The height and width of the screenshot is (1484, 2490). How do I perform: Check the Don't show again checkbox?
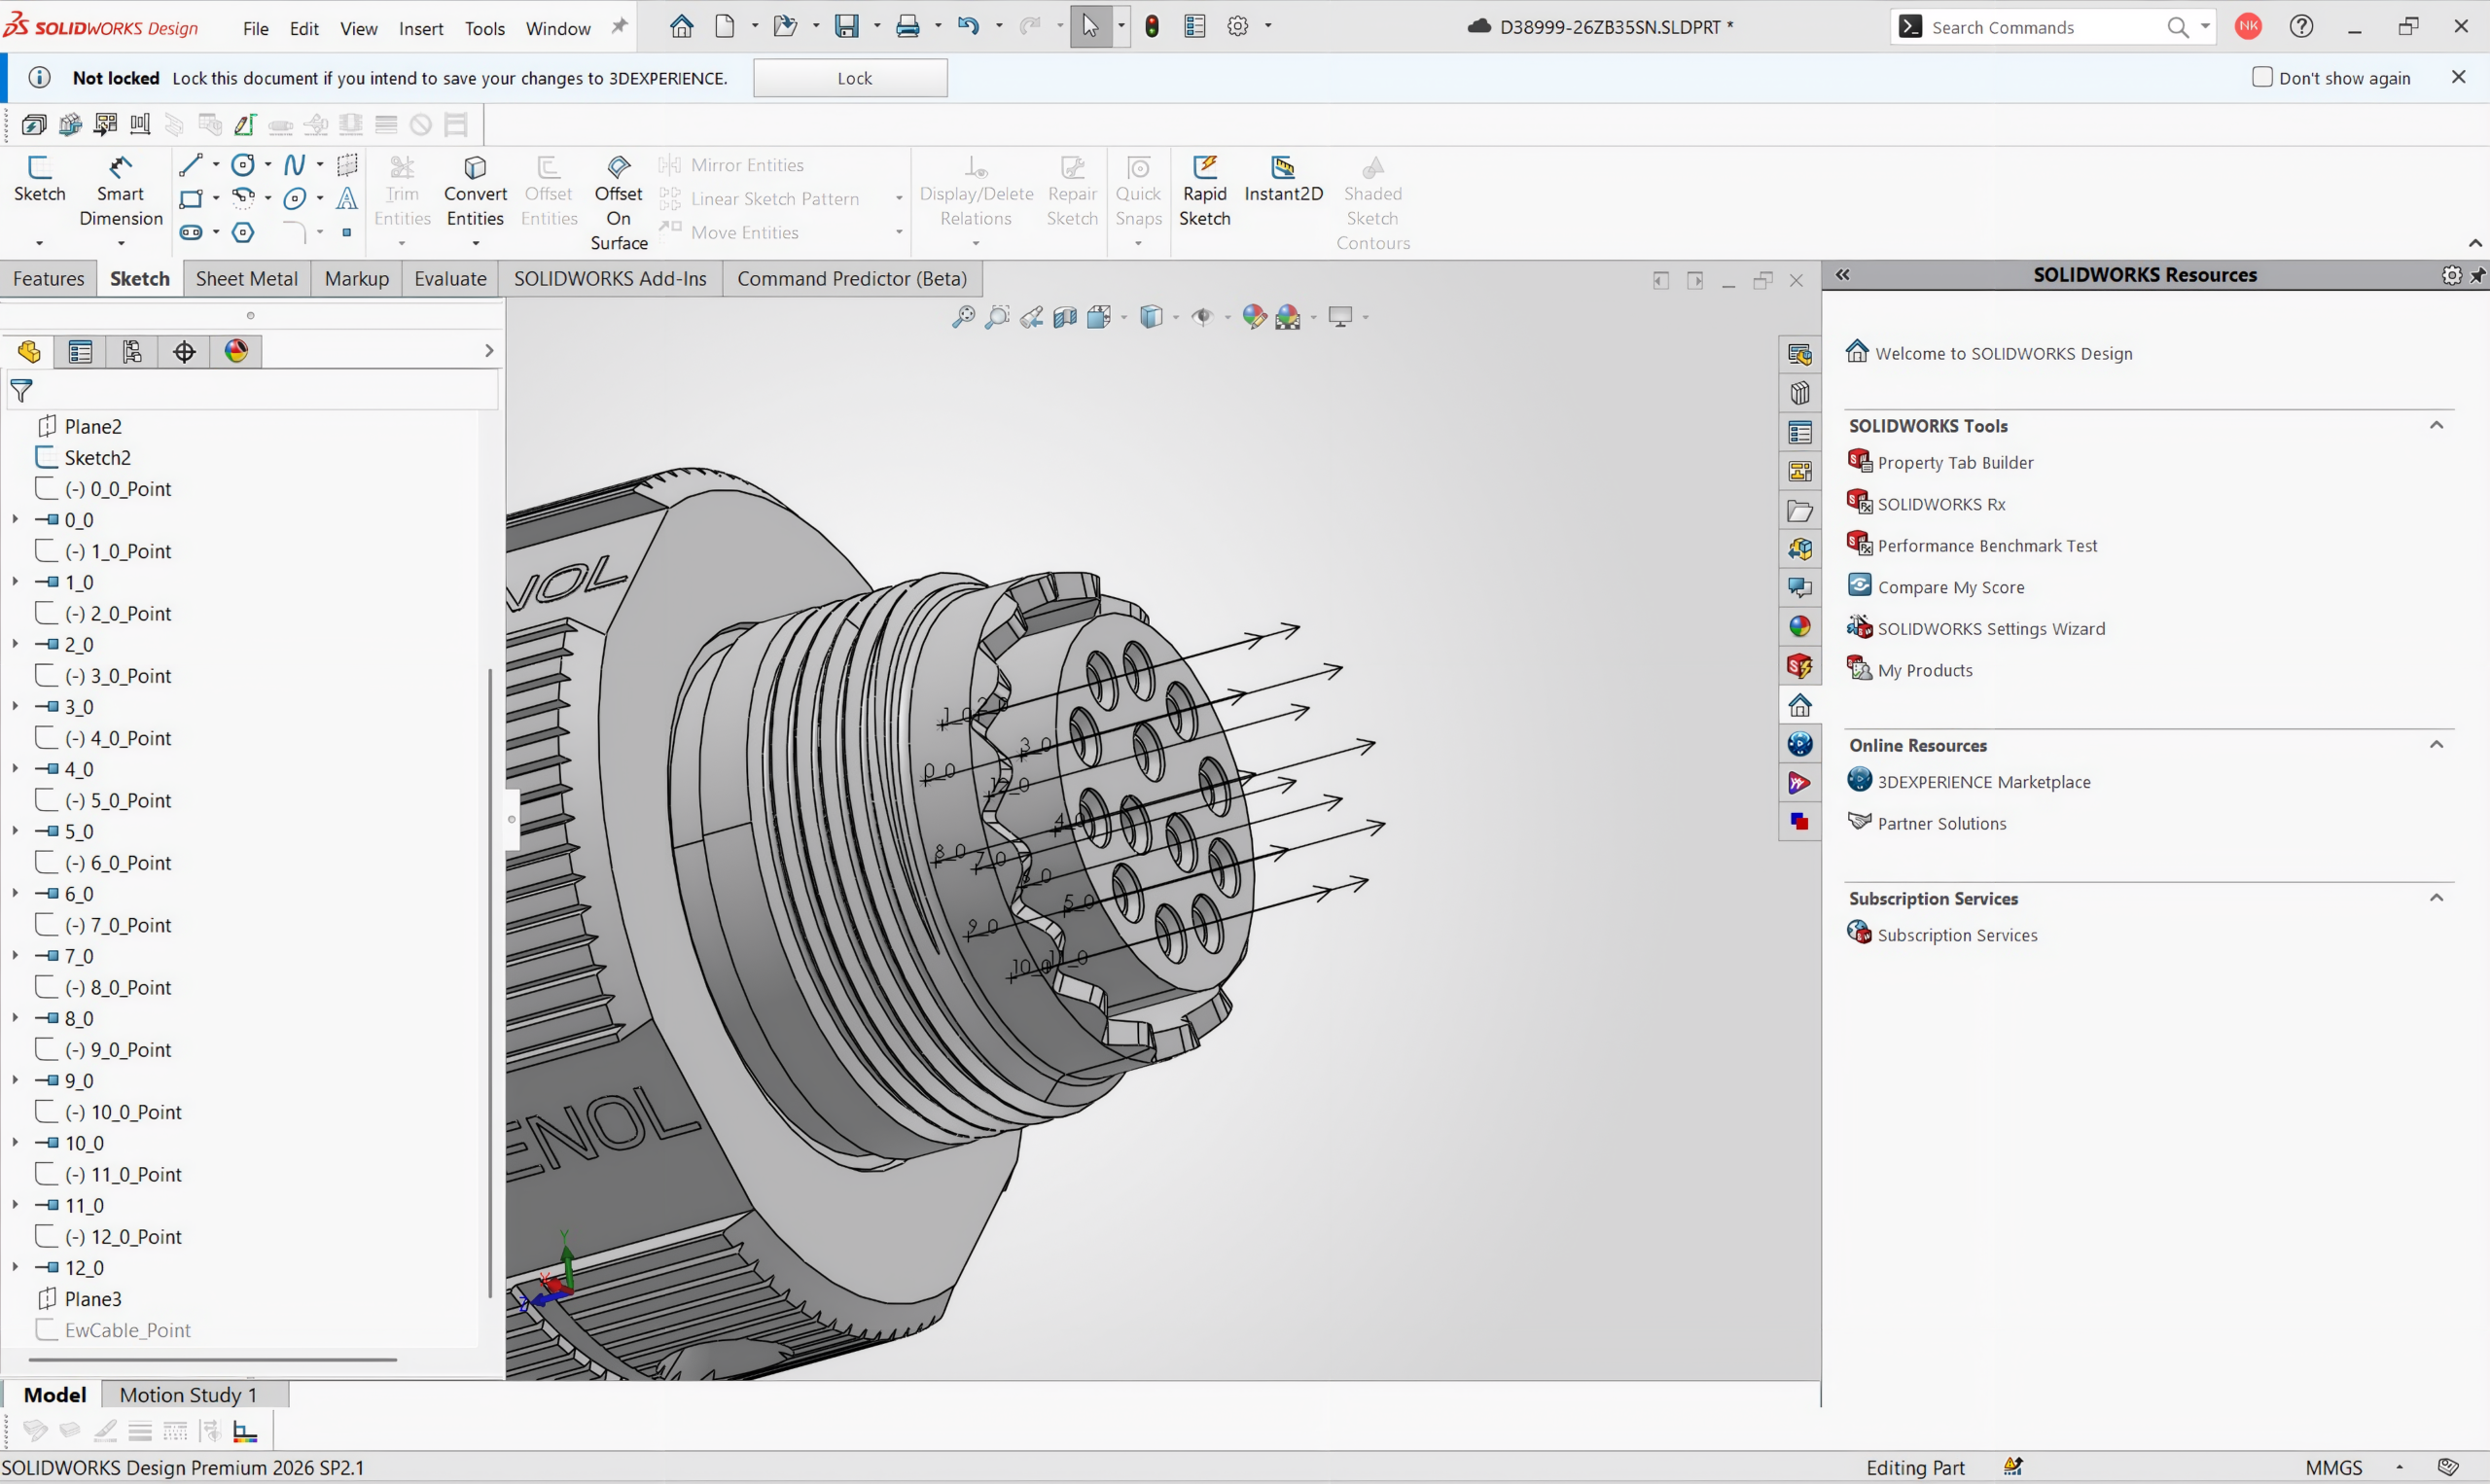2262,77
